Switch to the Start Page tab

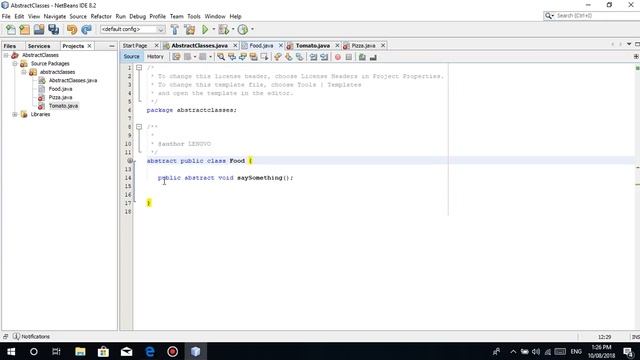(x=135, y=46)
